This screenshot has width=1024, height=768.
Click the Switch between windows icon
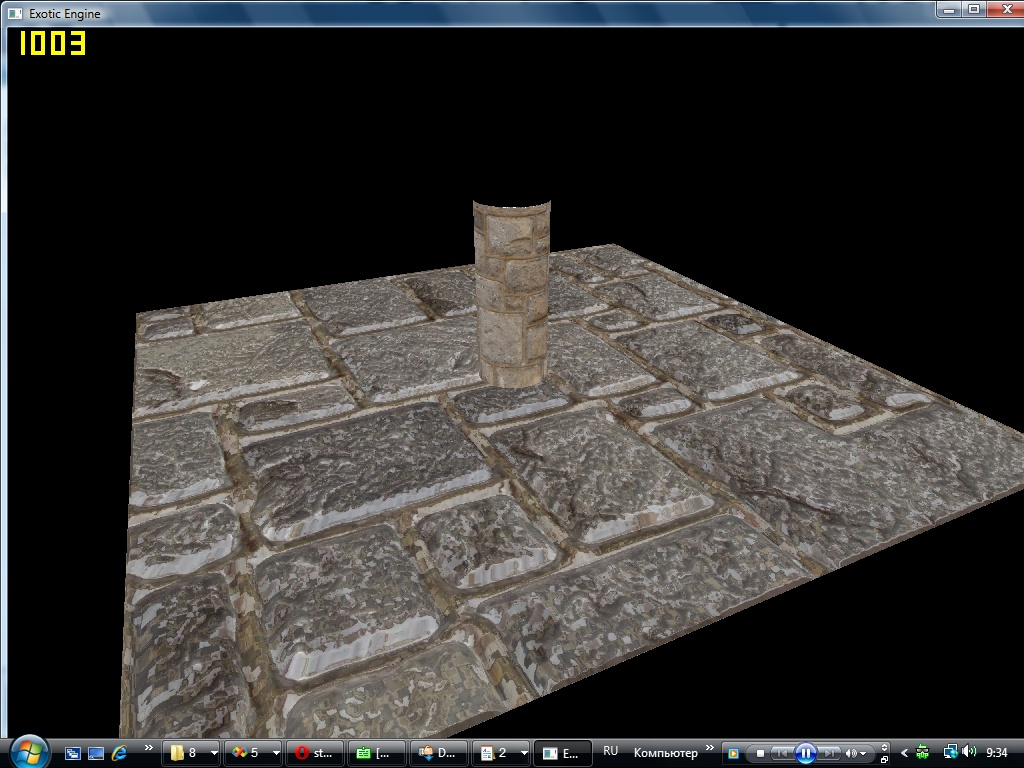pos(73,753)
